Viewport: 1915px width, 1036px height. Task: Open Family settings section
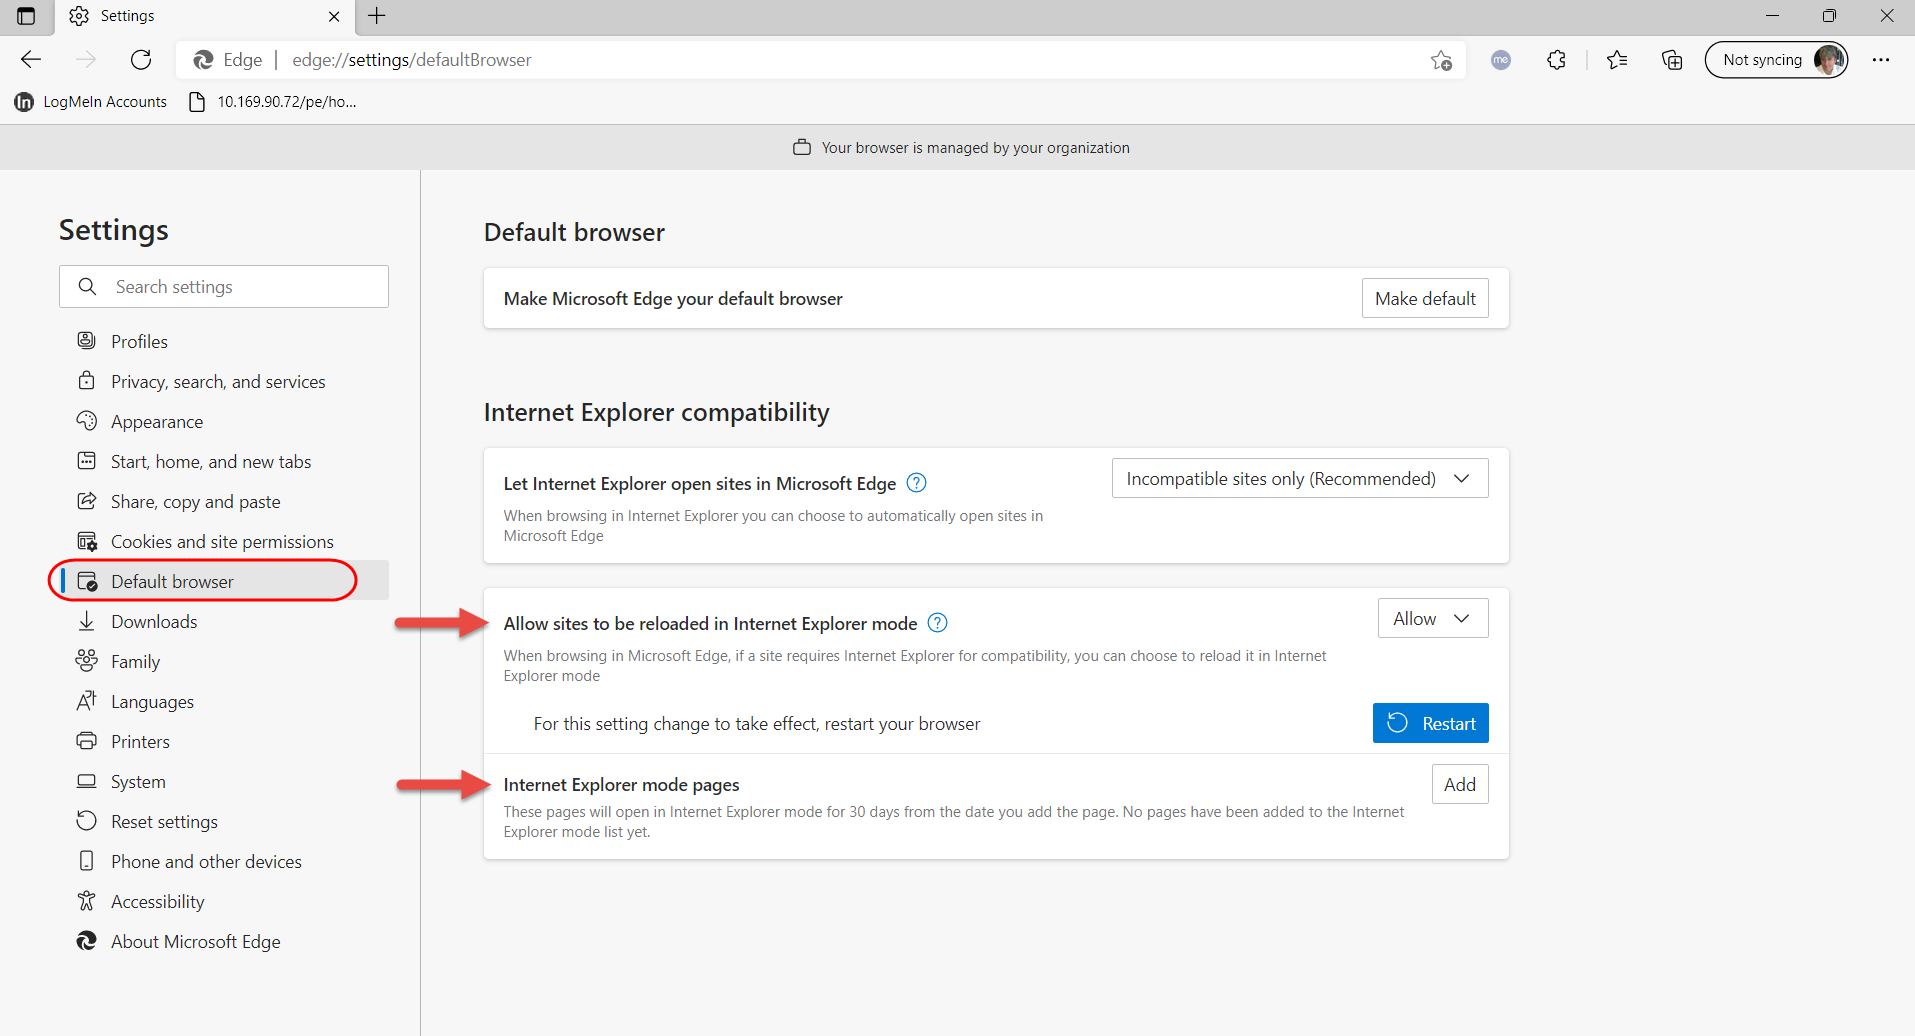pyautogui.click(x=224, y=661)
